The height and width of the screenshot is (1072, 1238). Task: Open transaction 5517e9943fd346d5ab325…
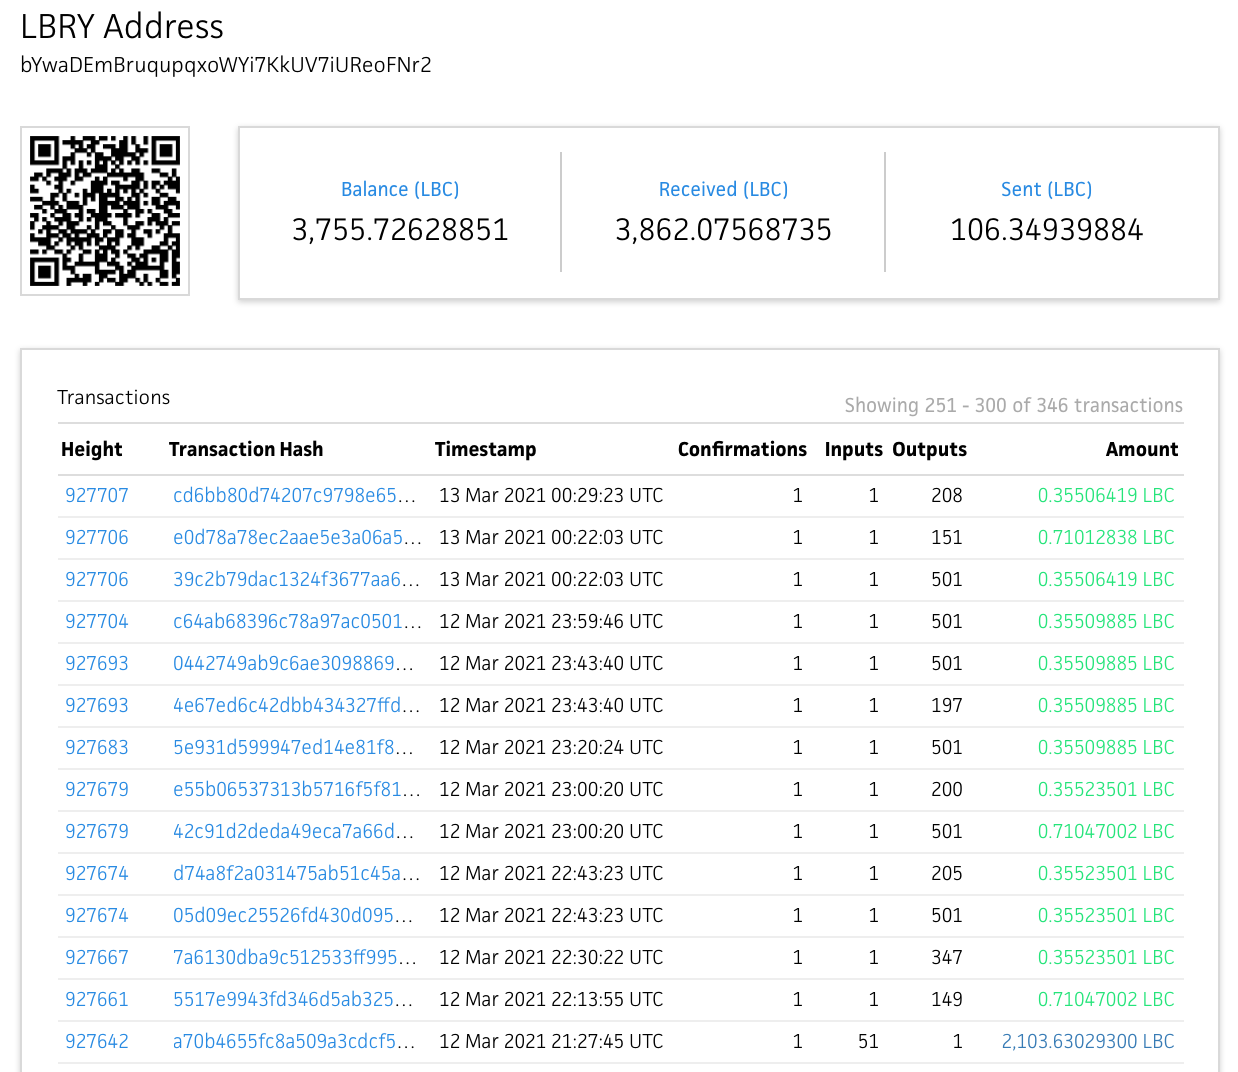(x=293, y=999)
